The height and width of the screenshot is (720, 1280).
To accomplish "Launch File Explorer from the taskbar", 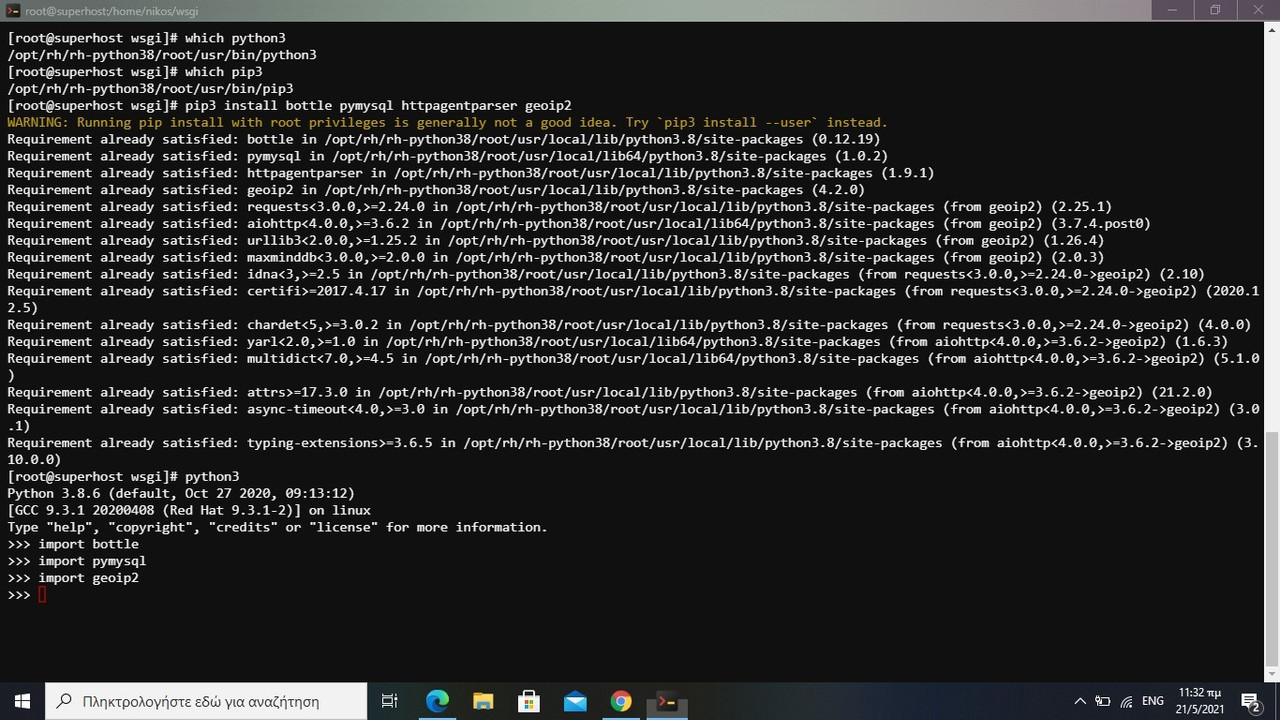I will 483,701.
